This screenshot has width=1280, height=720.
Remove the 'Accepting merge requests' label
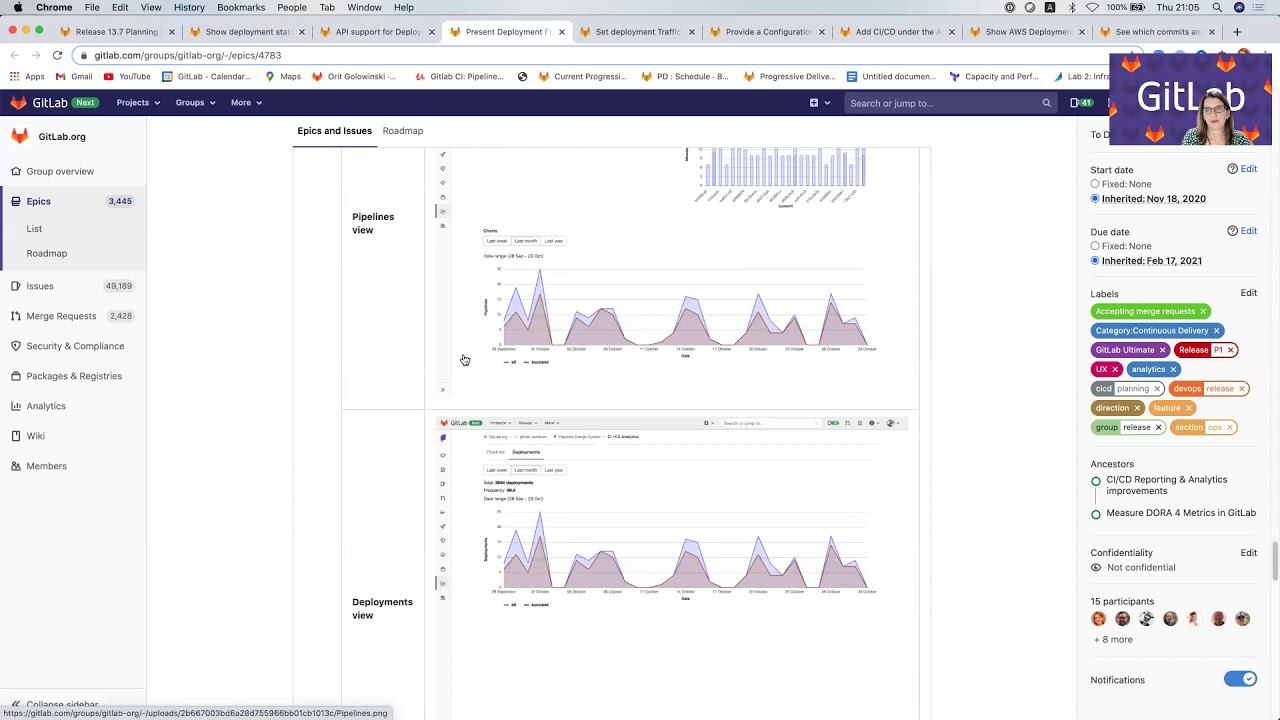pyautogui.click(x=1203, y=311)
